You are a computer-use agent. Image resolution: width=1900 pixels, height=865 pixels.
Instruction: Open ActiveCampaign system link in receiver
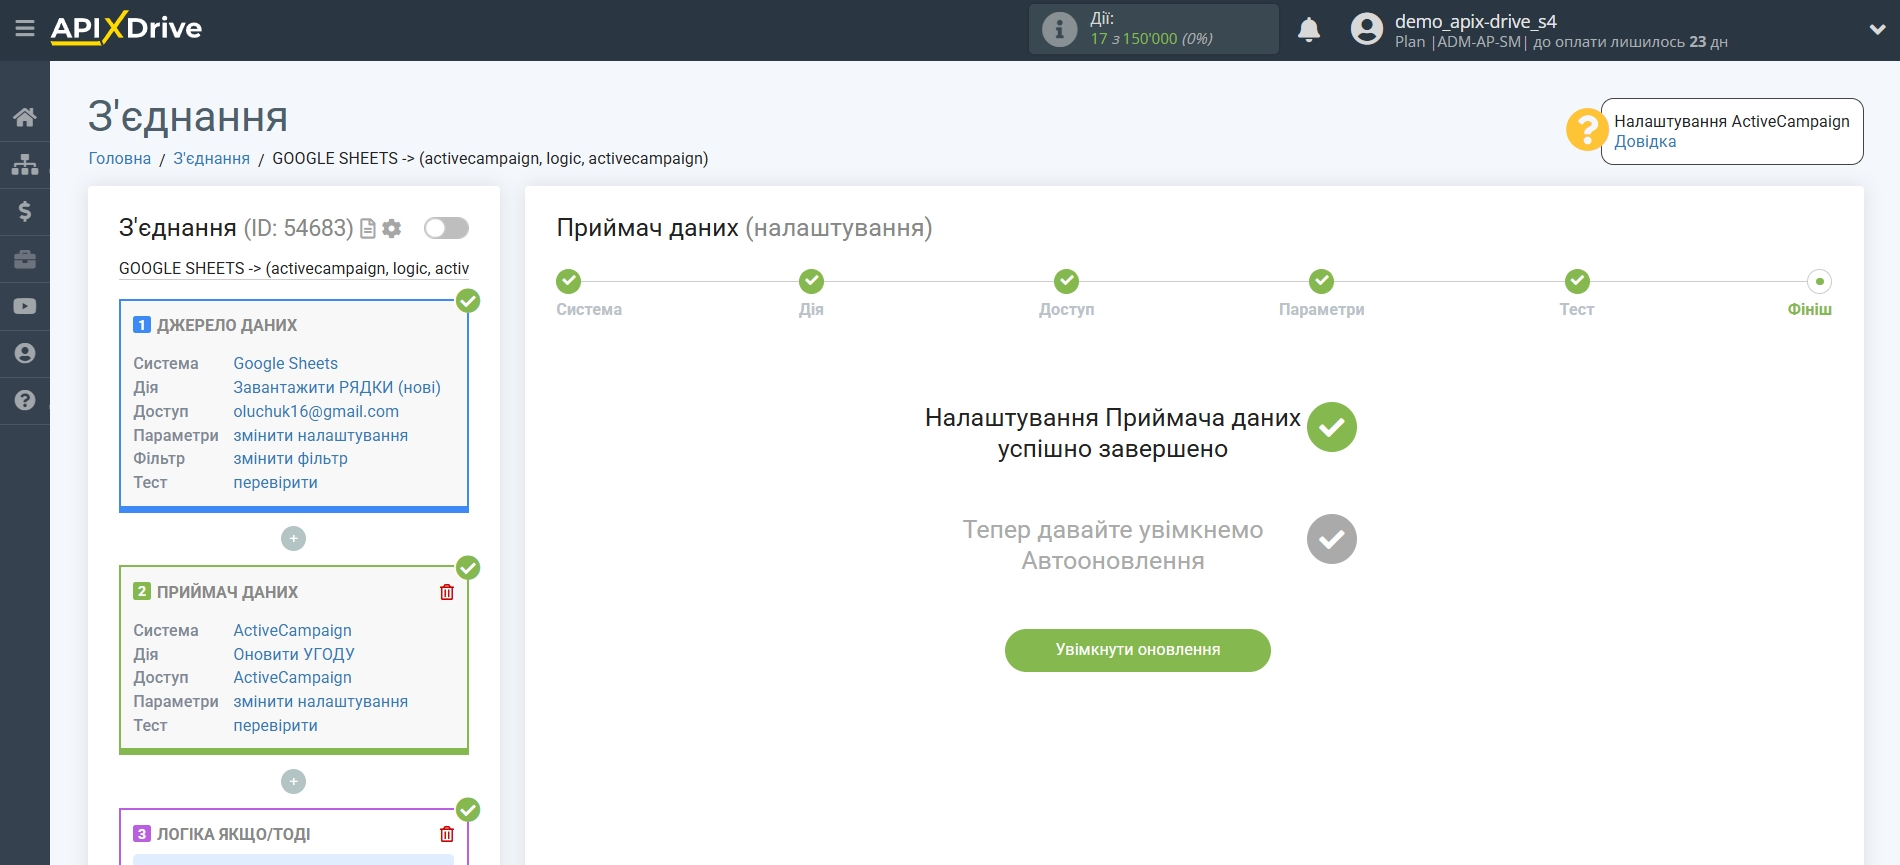point(293,630)
